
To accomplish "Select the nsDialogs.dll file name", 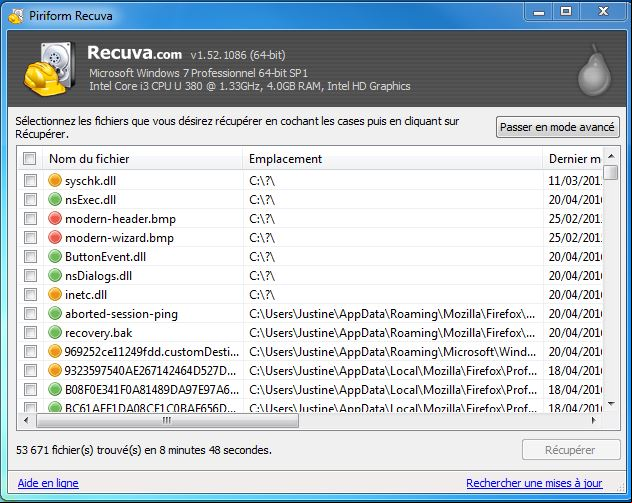I will click(x=98, y=276).
